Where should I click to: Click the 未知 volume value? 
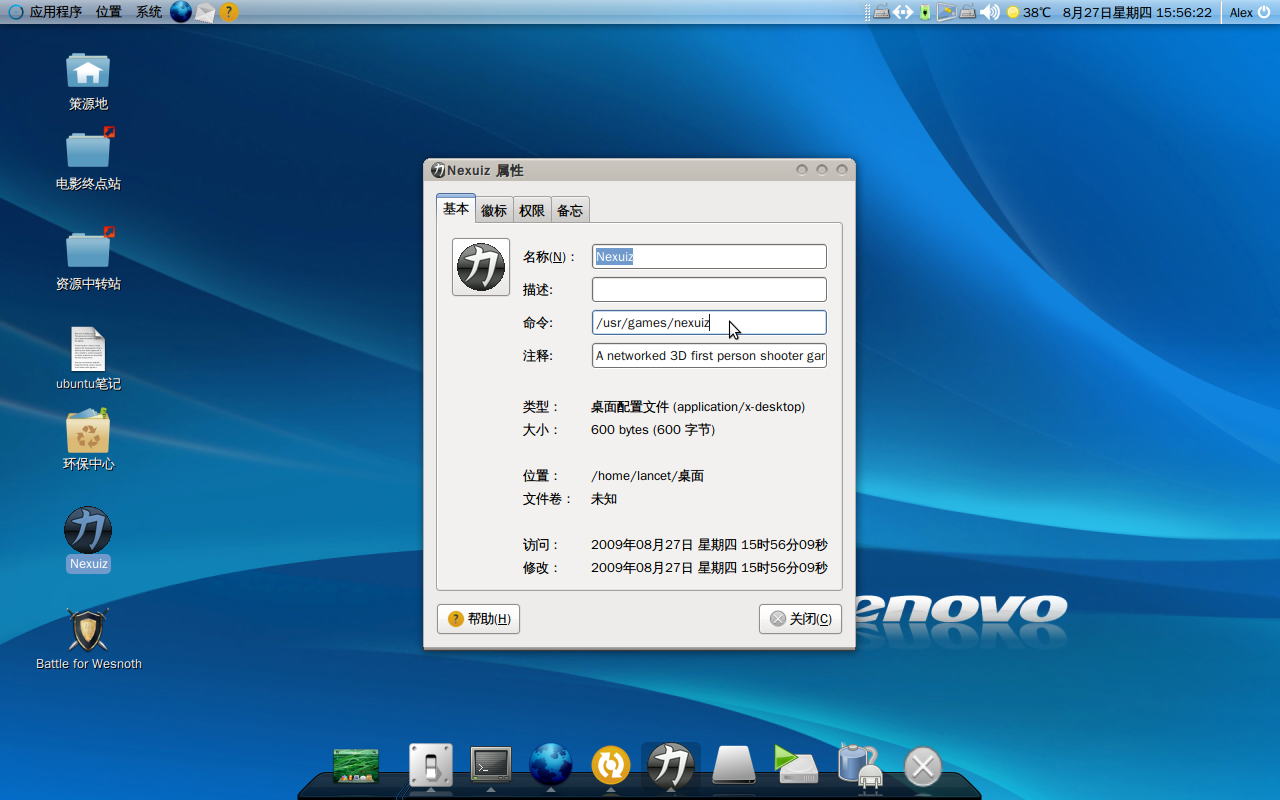tap(604, 499)
